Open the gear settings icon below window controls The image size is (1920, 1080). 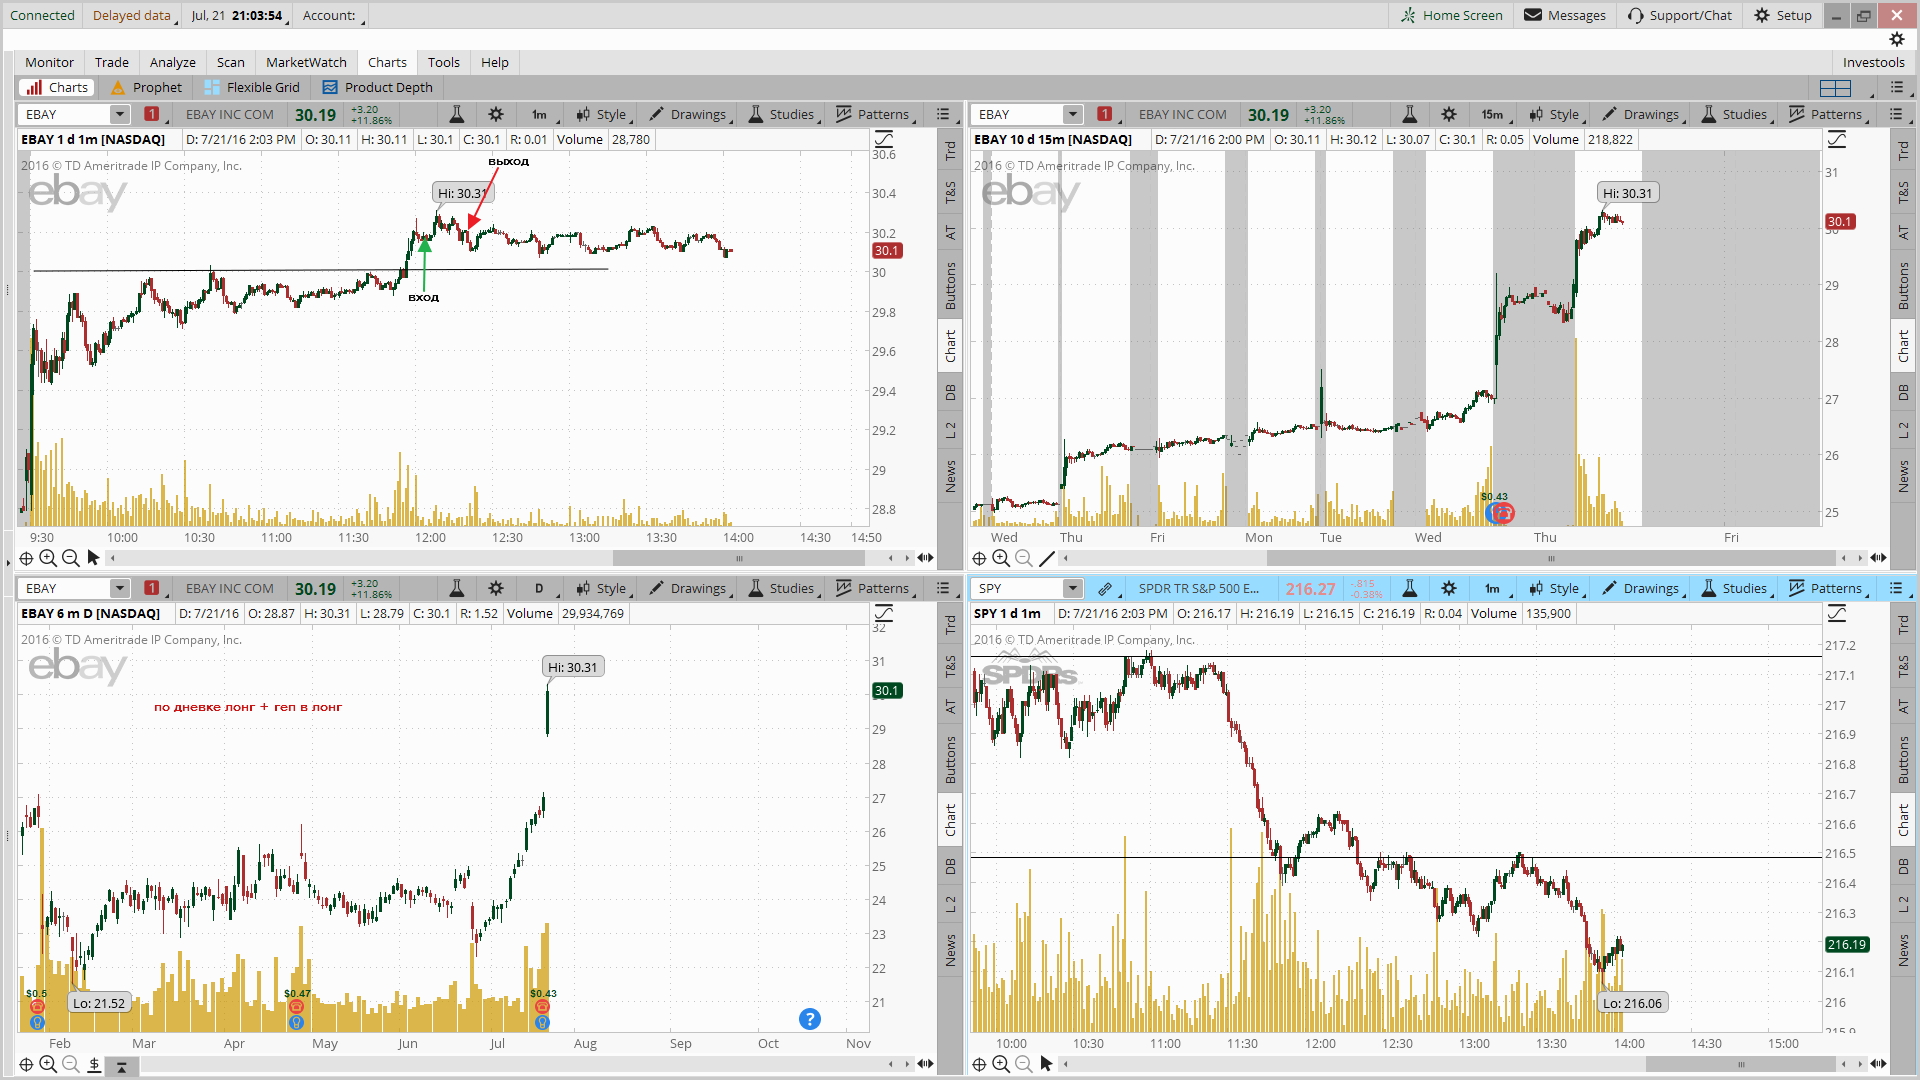[x=1897, y=39]
